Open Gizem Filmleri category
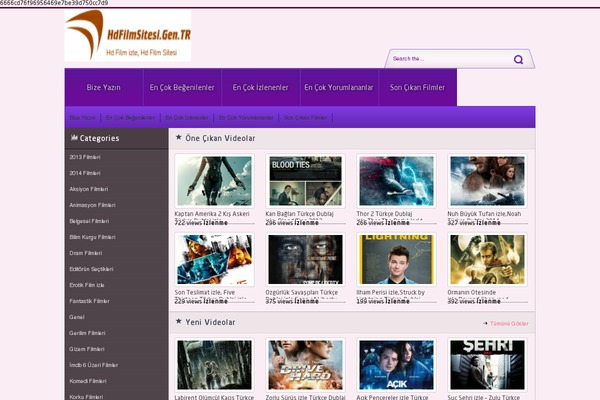Image resolution: width=600 pixels, height=400 pixels. point(87,349)
